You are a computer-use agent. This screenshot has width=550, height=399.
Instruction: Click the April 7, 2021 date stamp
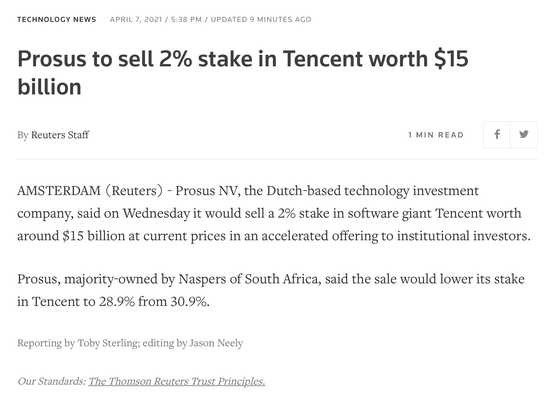click(x=136, y=20)
